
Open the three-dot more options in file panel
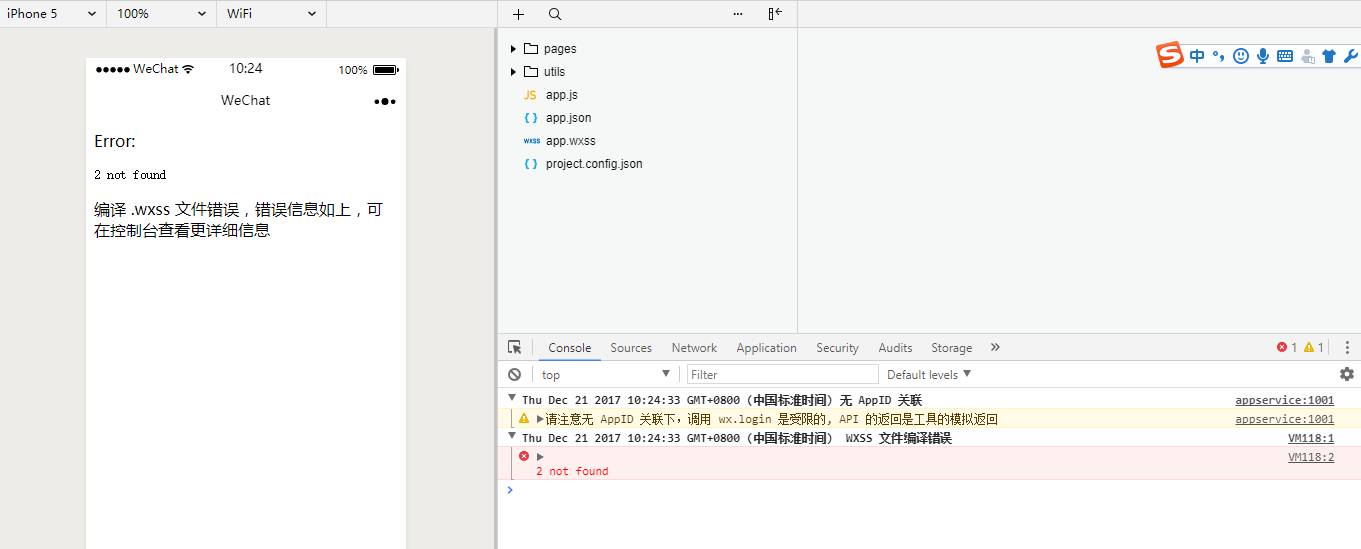coord(738,14)
